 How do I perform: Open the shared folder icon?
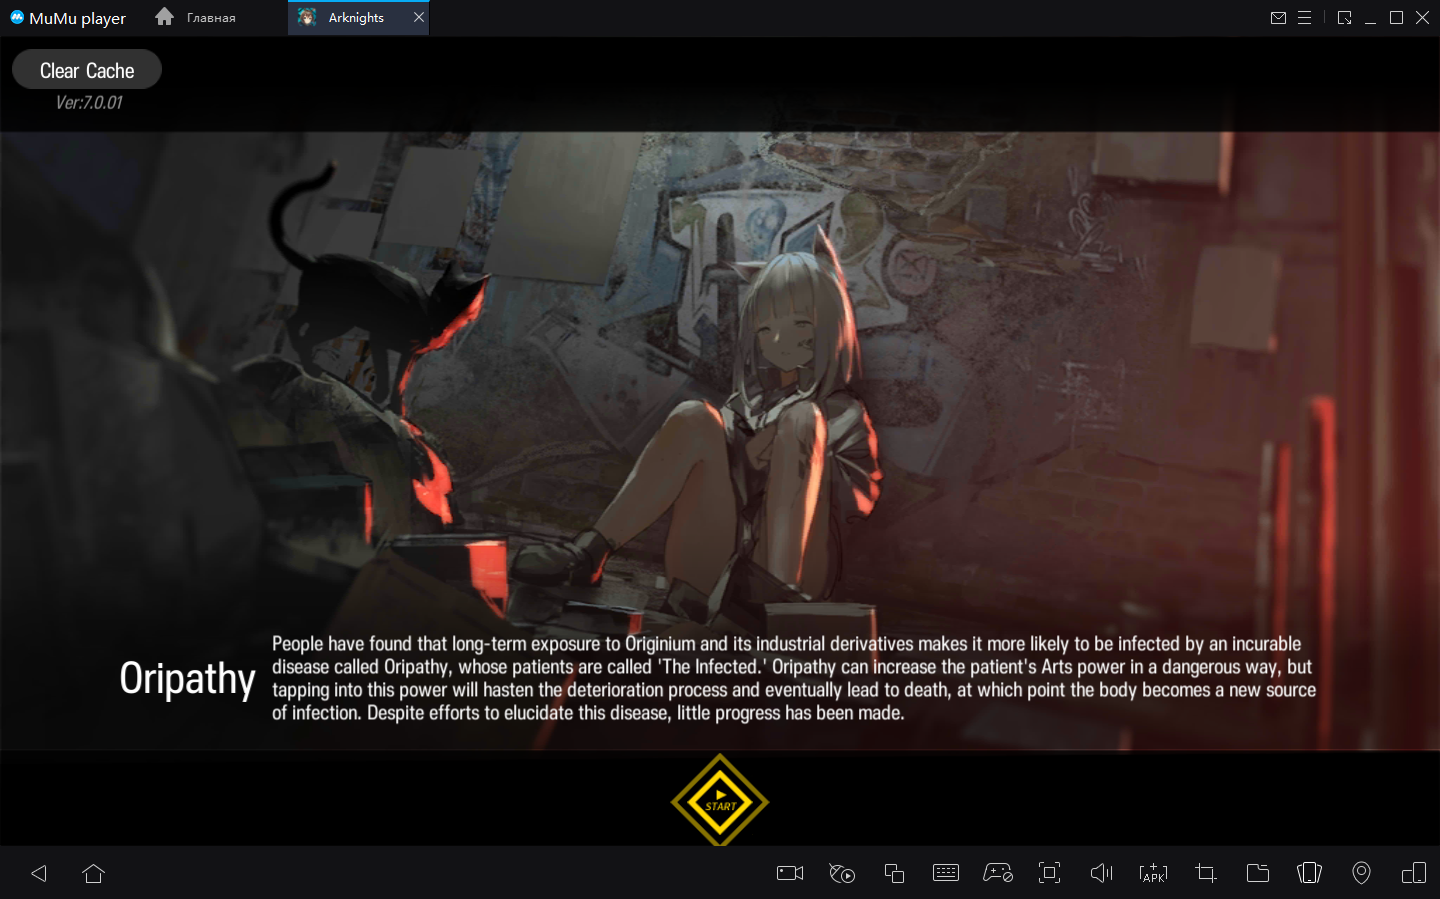click(1258, 873)
